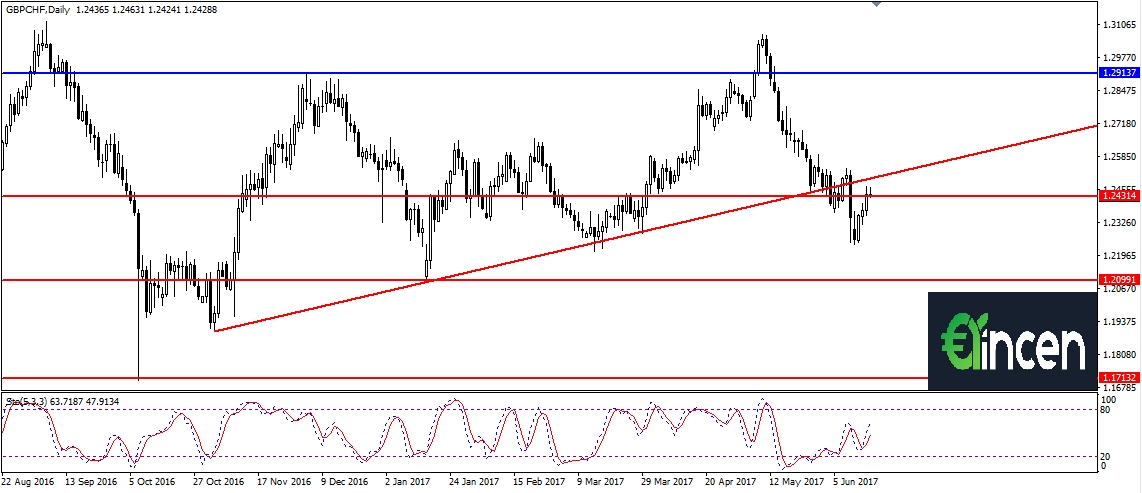Click the red 1.17132 price level tag
This screenshot has height=493, width=1142.
pos(1117,378)
